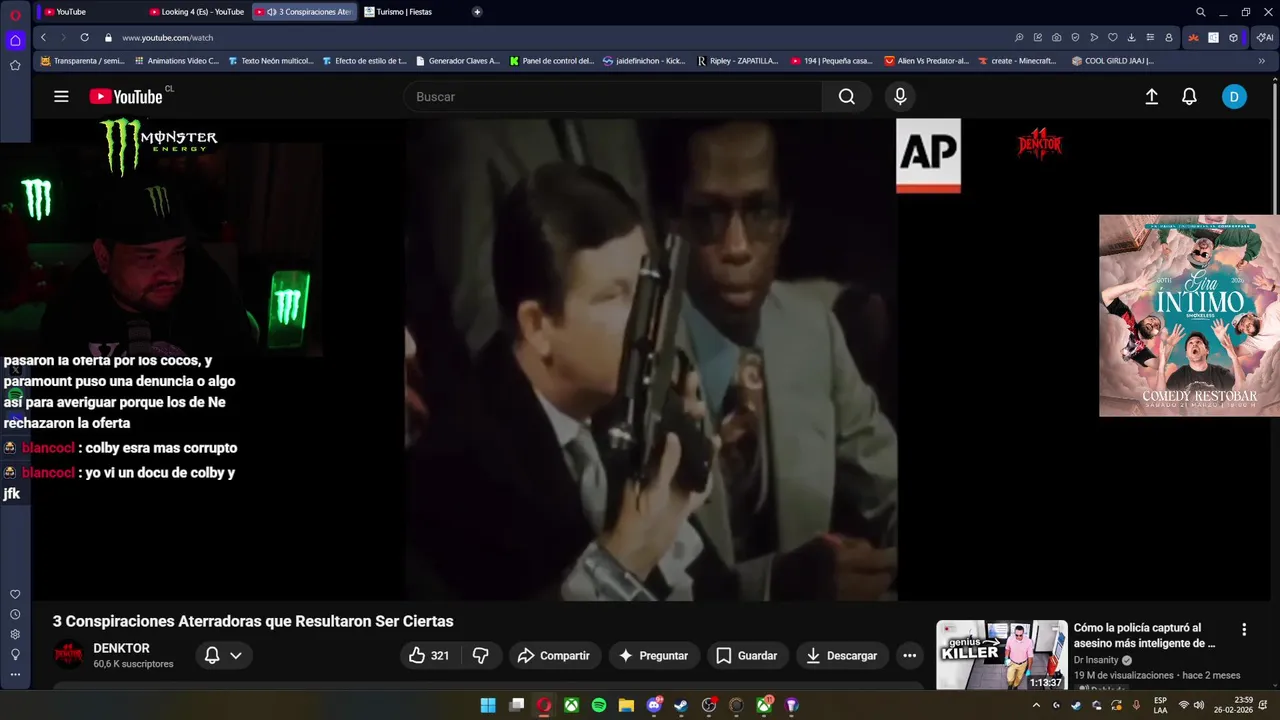Open browser downloads arrow icon
This screenshot has height=720, width=1280.
pos(1131,37)
